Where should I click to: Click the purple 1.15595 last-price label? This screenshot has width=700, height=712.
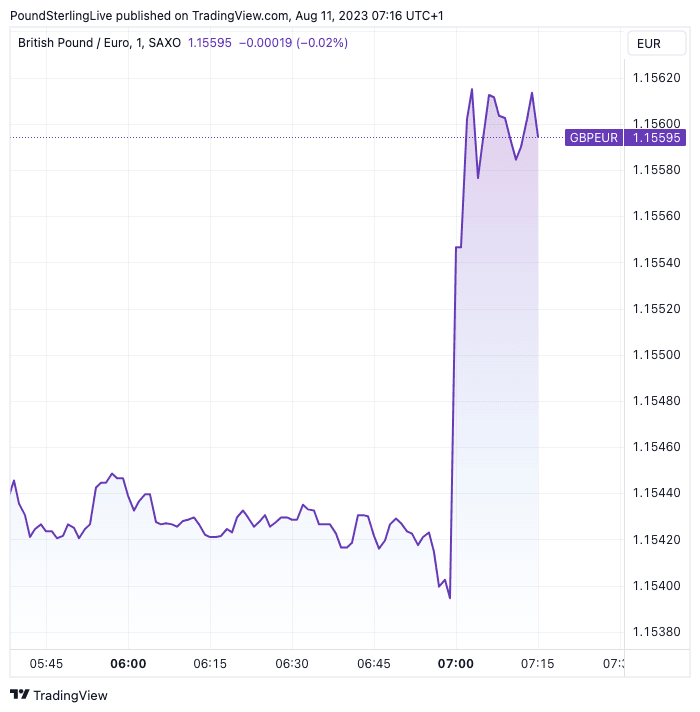(x=656, y=138)
